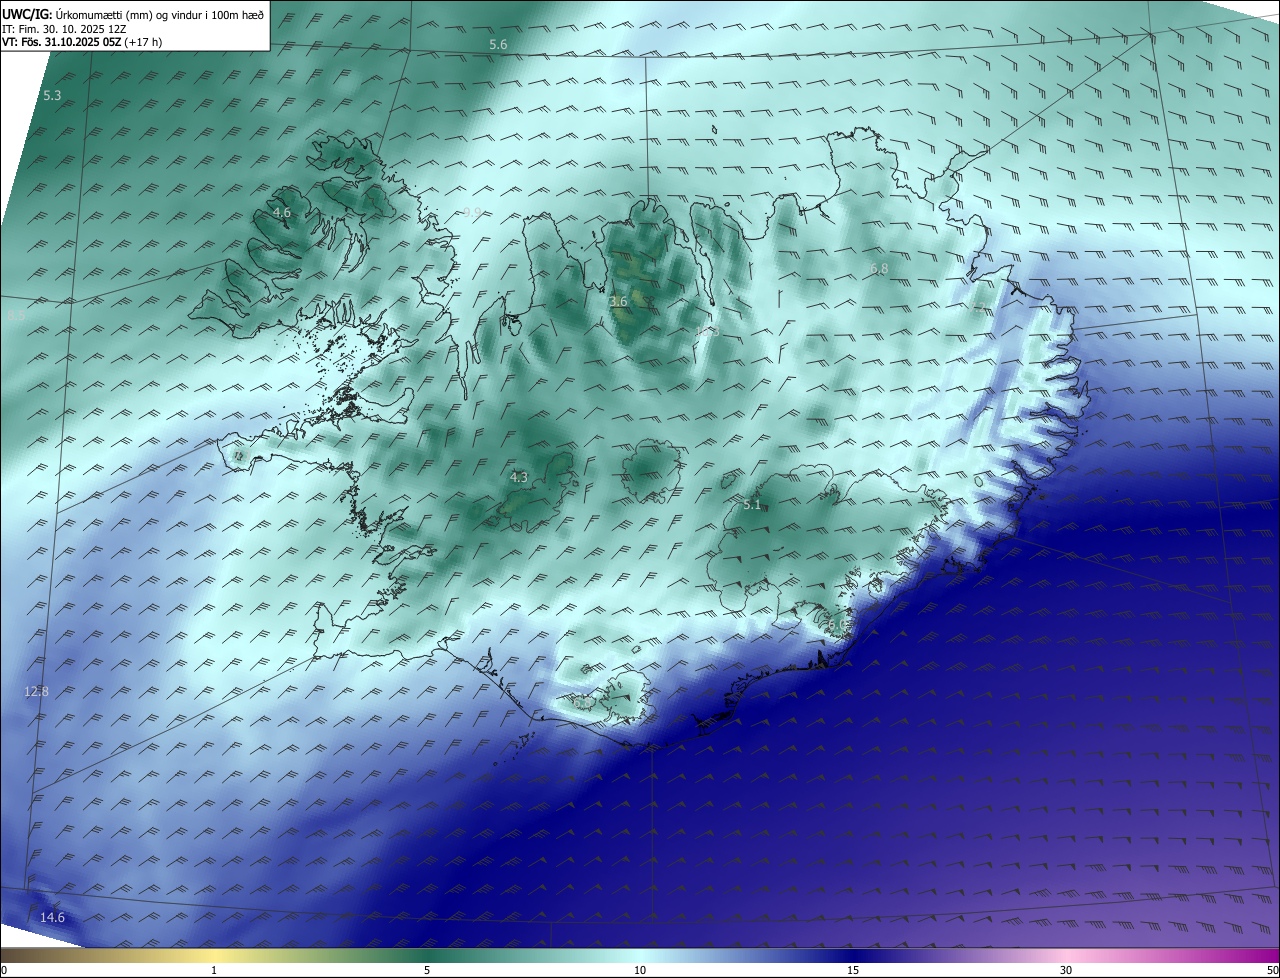The width and height of the screenshot is (1280, 978).
Task: Click the map value 5.6
Action: 498,45
